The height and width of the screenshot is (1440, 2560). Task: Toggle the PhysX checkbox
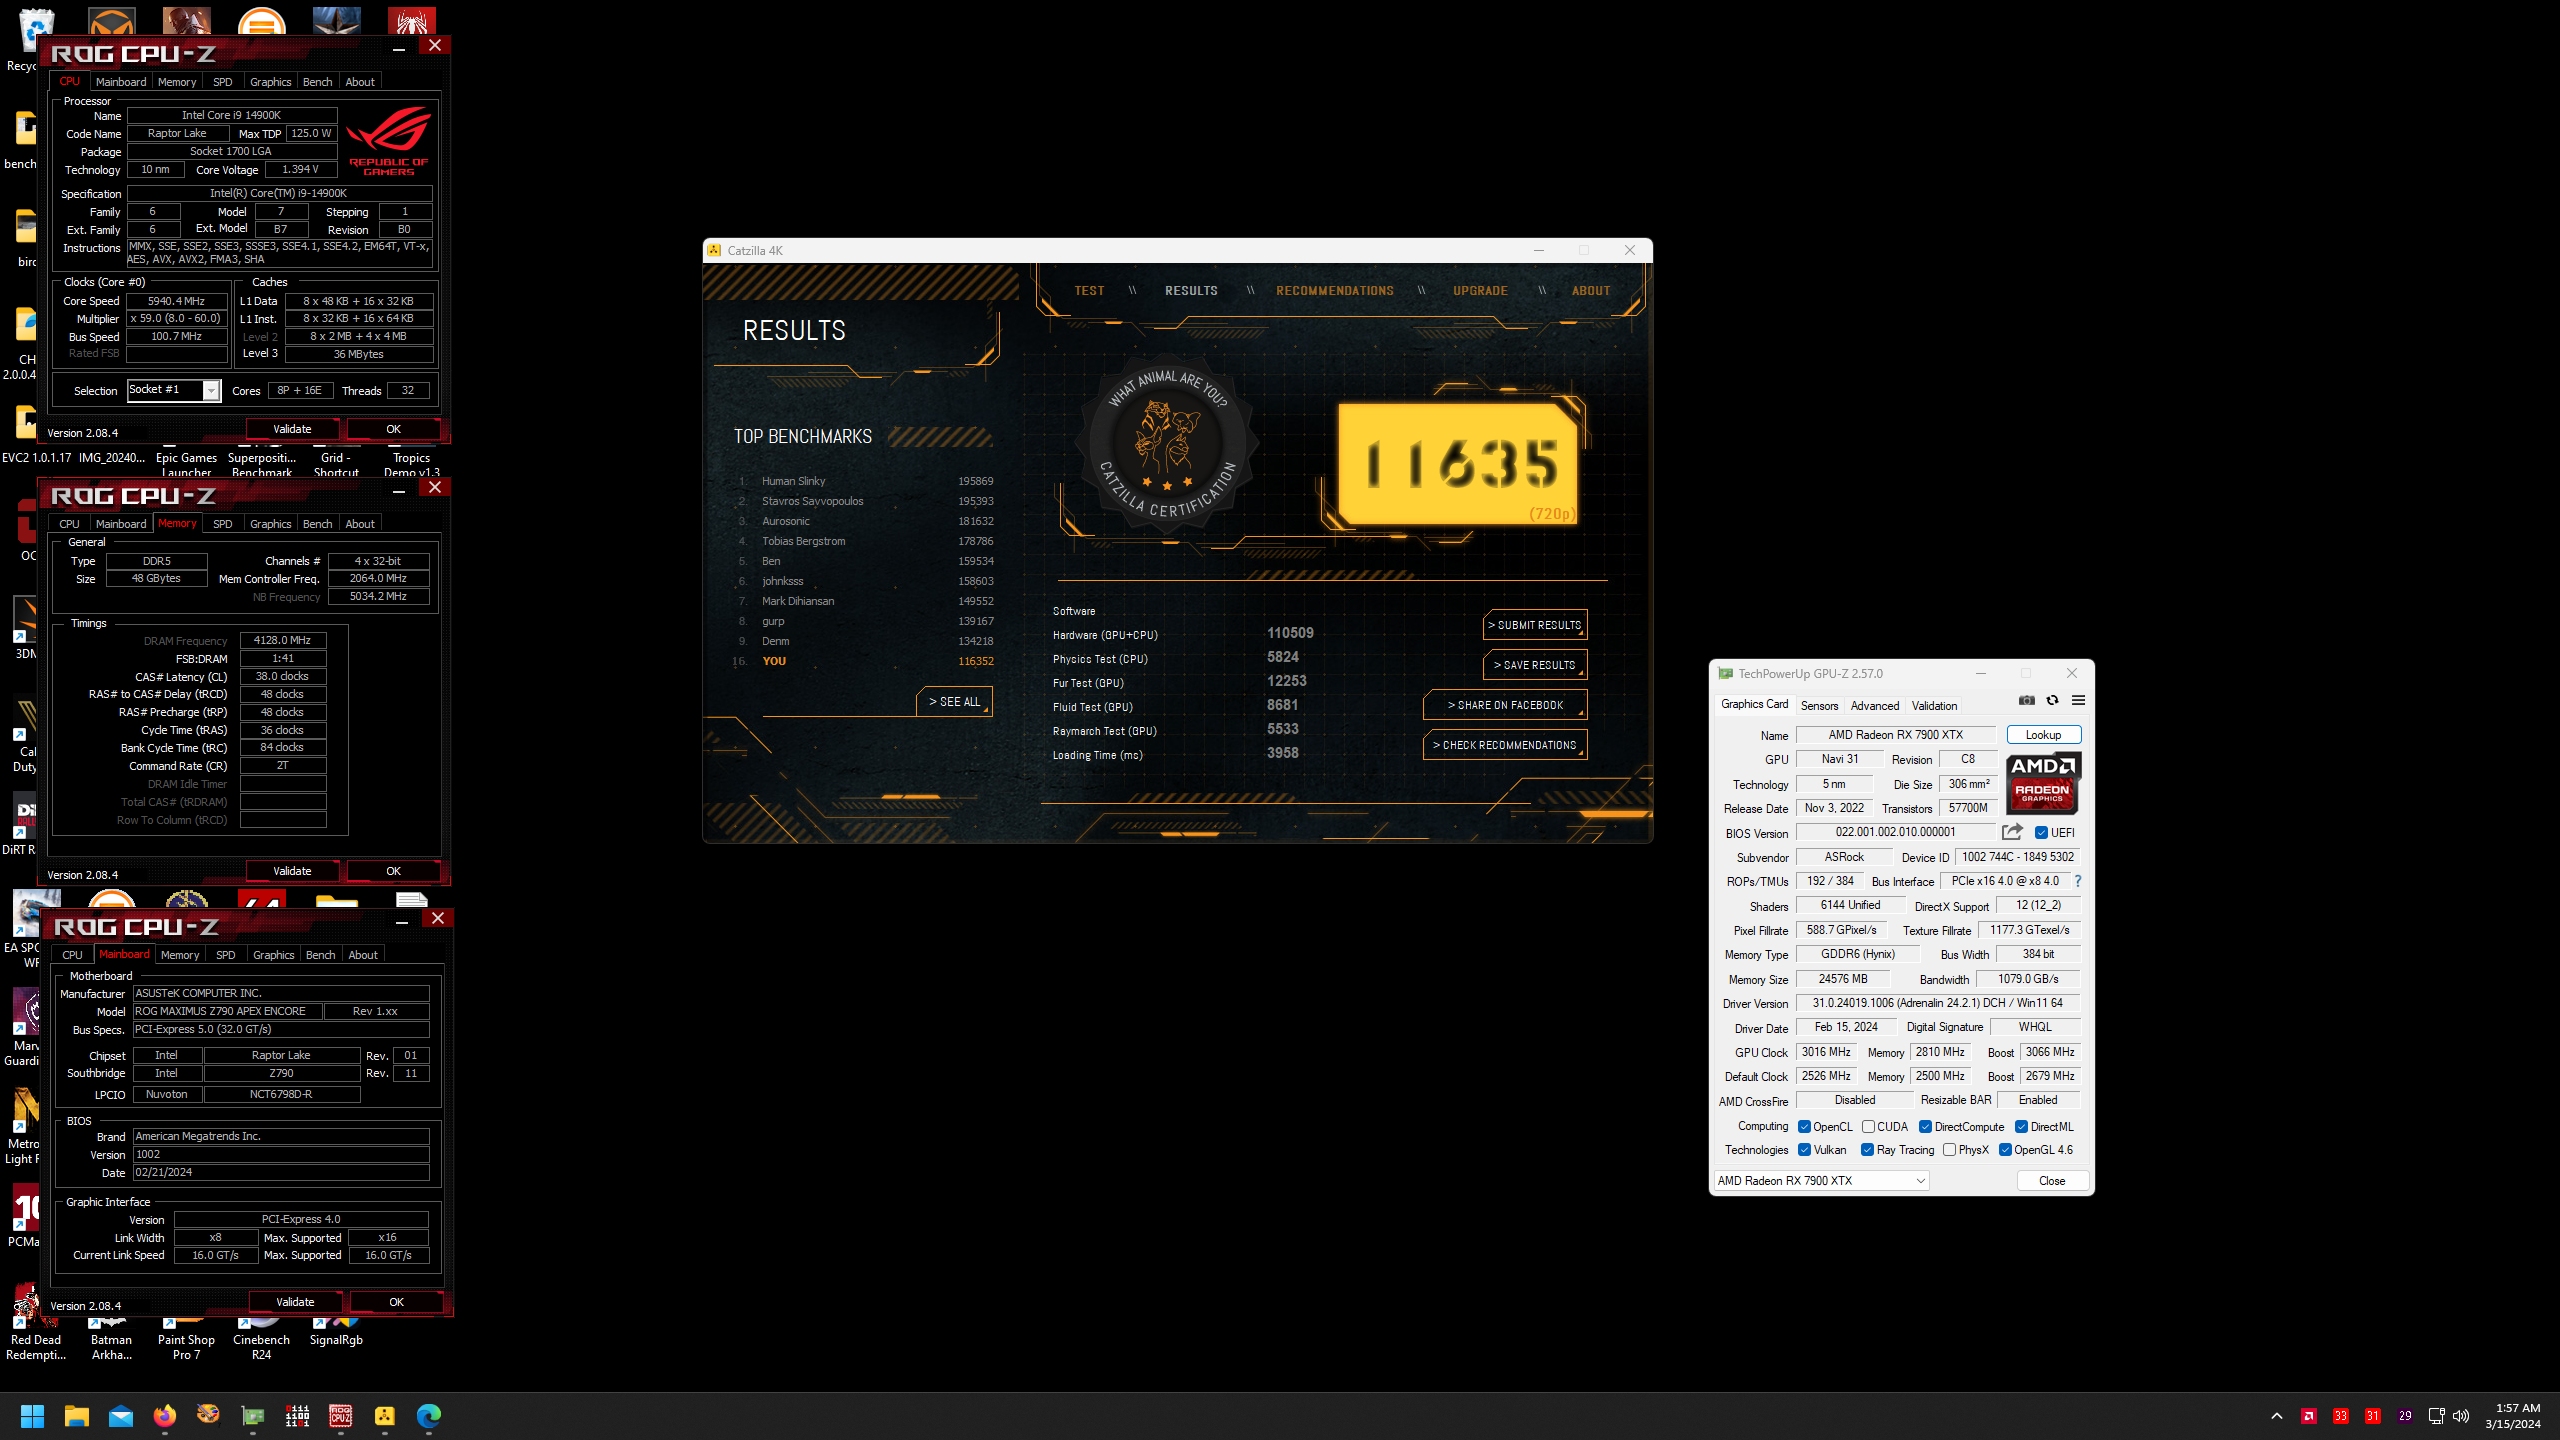pos(1949,1150)
